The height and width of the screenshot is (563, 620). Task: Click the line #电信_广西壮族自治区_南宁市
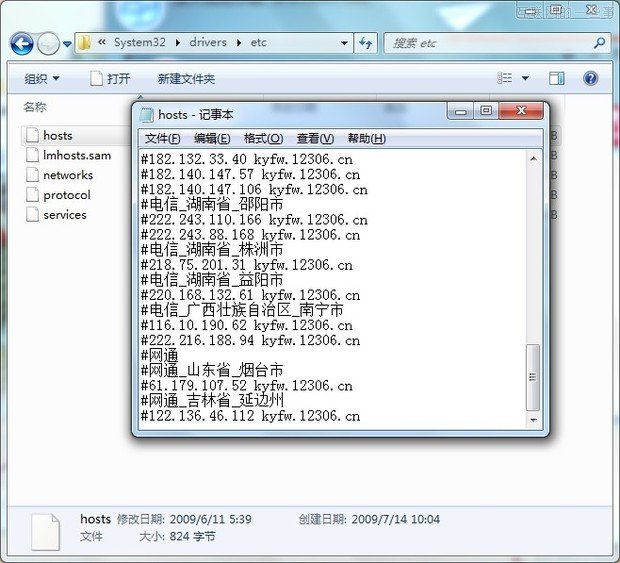pyautogui.click(x=242, y=310)
